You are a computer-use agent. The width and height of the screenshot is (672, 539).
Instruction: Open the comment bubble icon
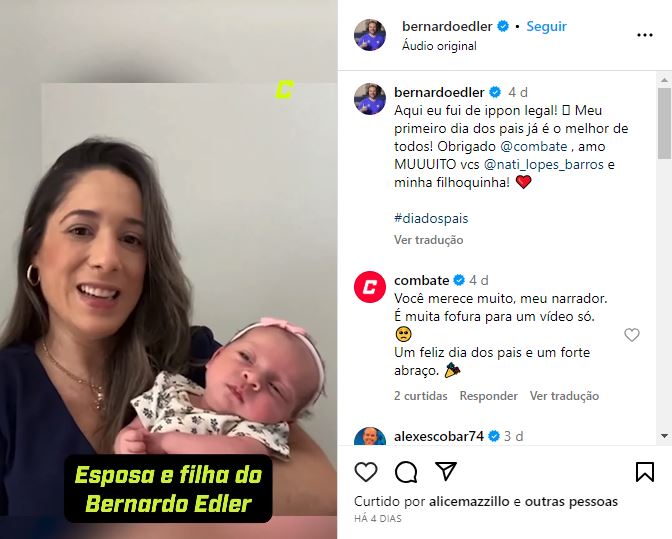[406, 472]
